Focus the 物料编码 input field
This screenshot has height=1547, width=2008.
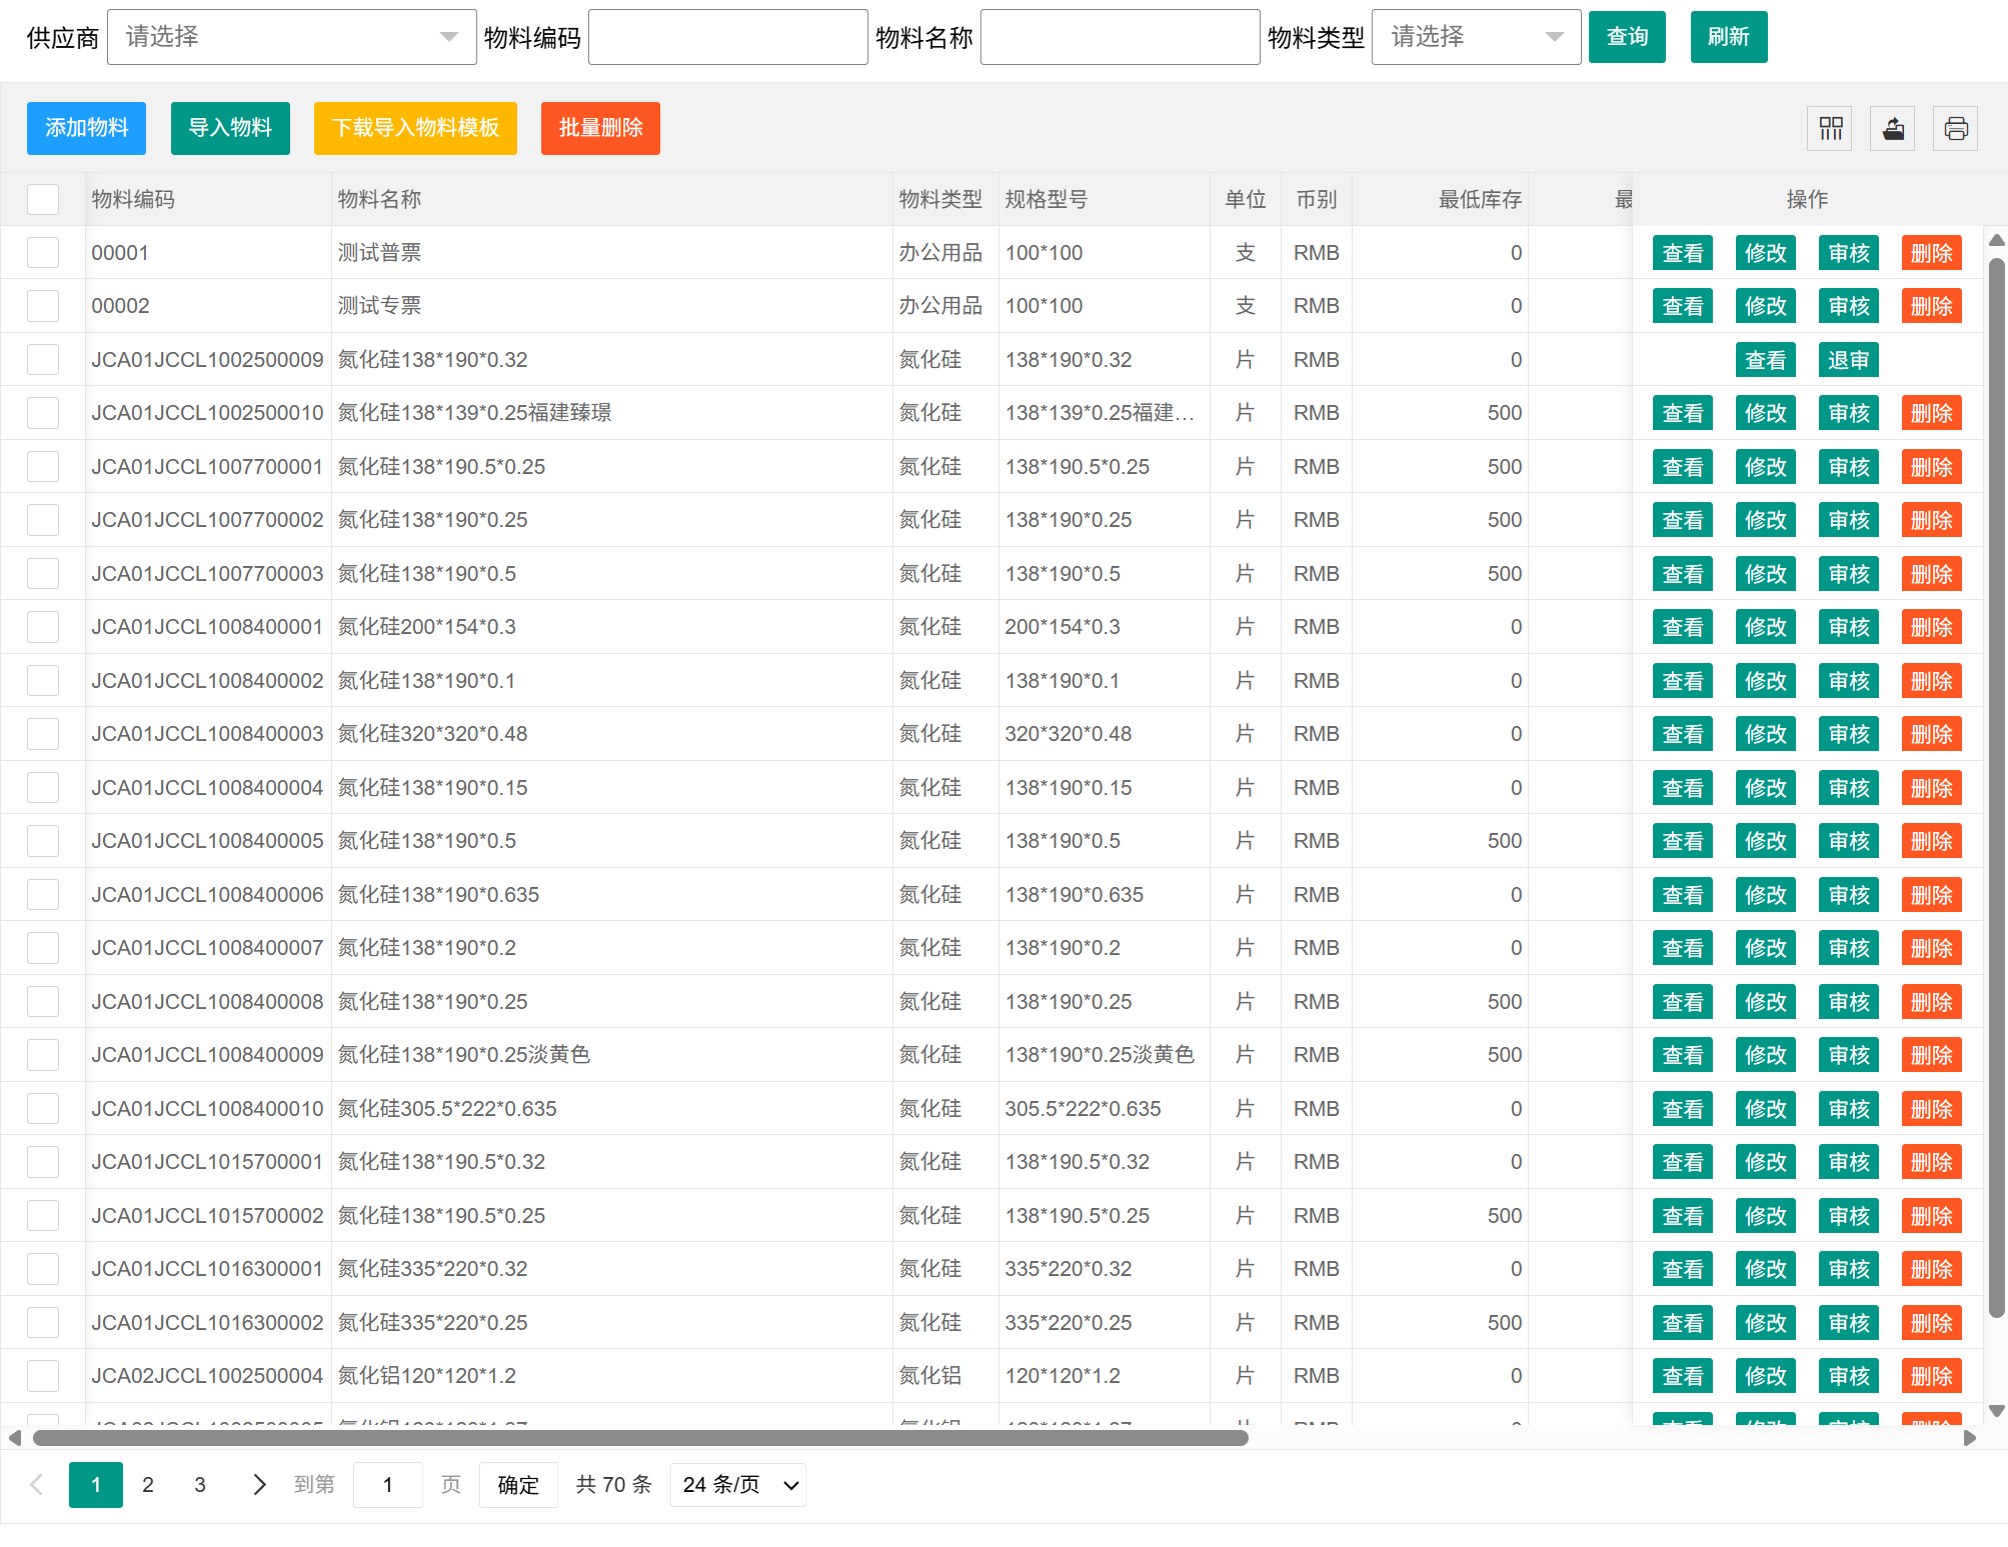point(728,37)
